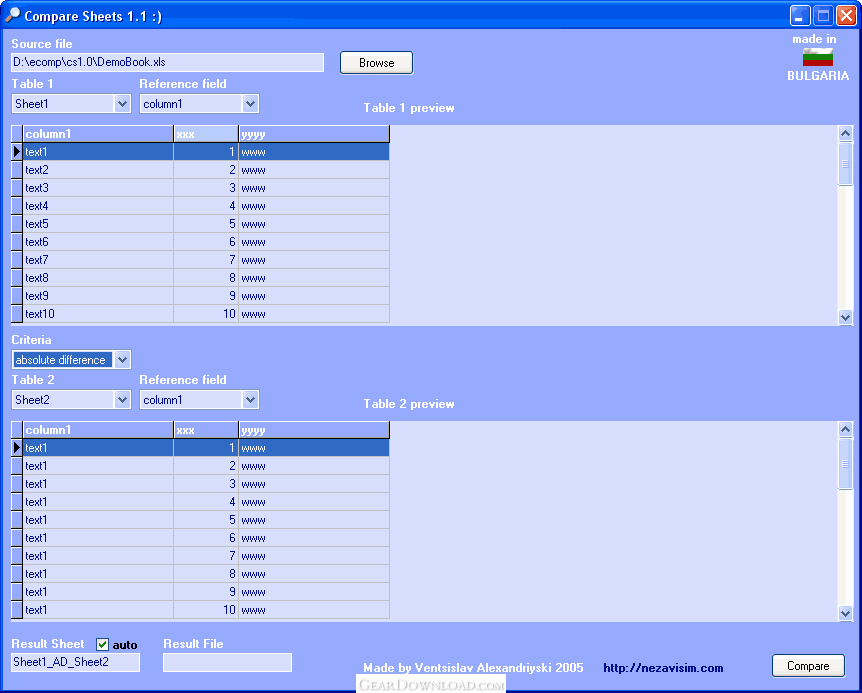Click Table 2 current-row indicator arrow
Viewport: 862px width, 693px height.
tap(16, 448)
